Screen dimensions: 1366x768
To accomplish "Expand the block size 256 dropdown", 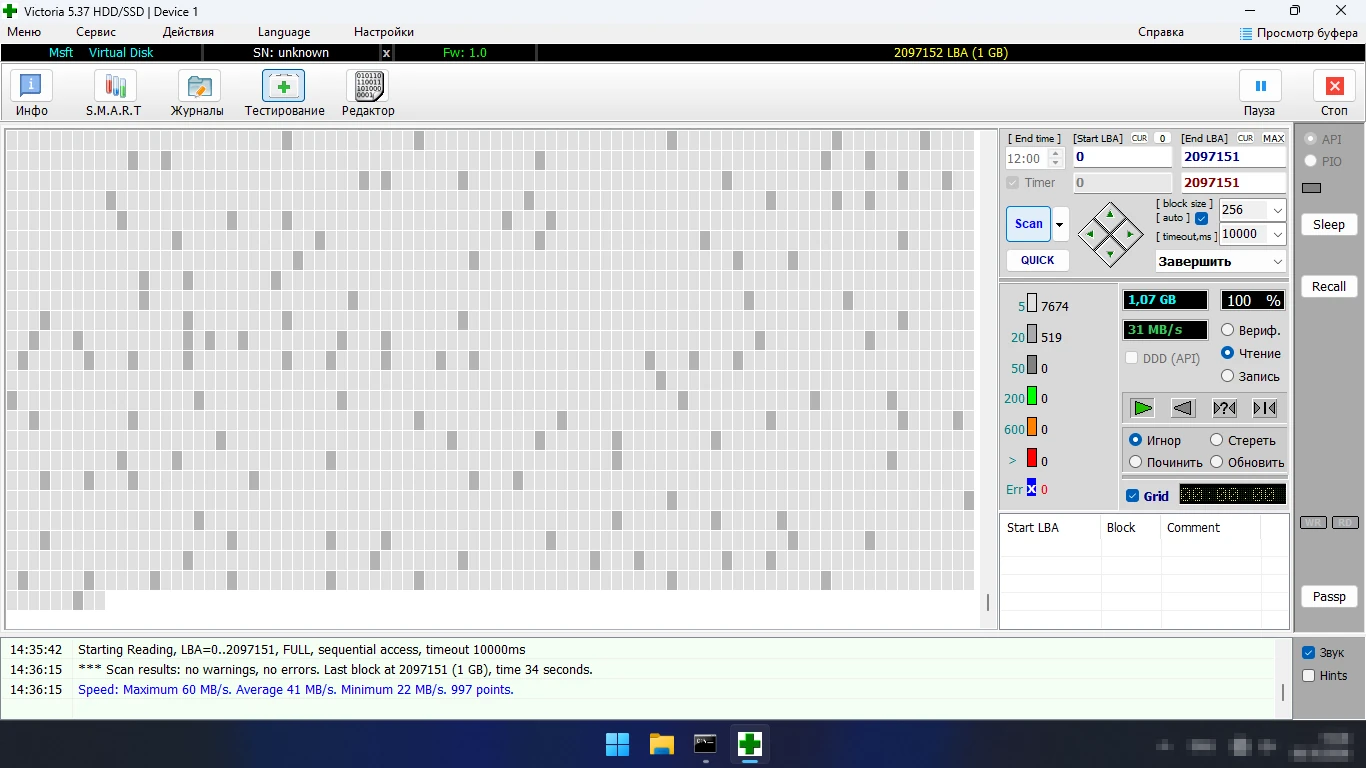I will point(1277,210).
